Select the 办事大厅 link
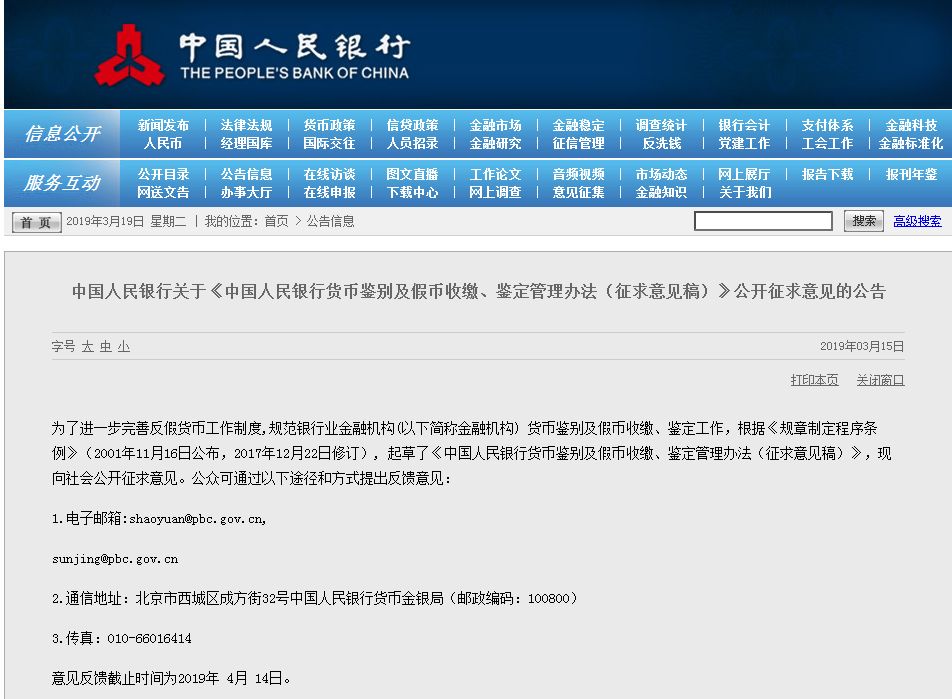Viewport: 952px width, 699px height. (x=246, y=193)
